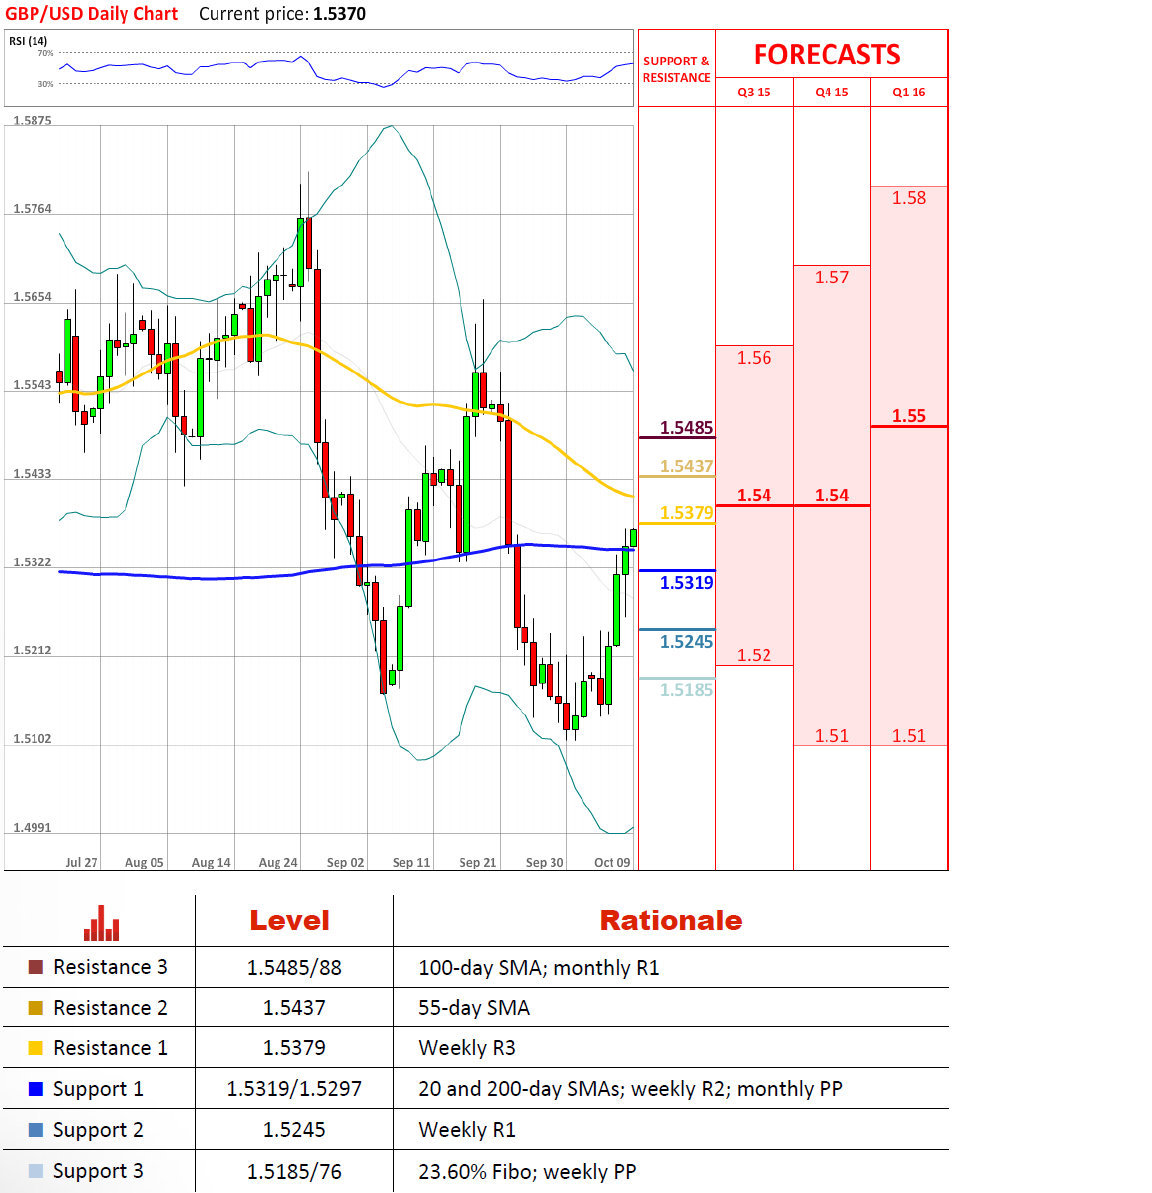The width and height of the screenshot is (1152, 1193).
Task: Click the Oct 09 date axis label
Action: click(612, 863)
